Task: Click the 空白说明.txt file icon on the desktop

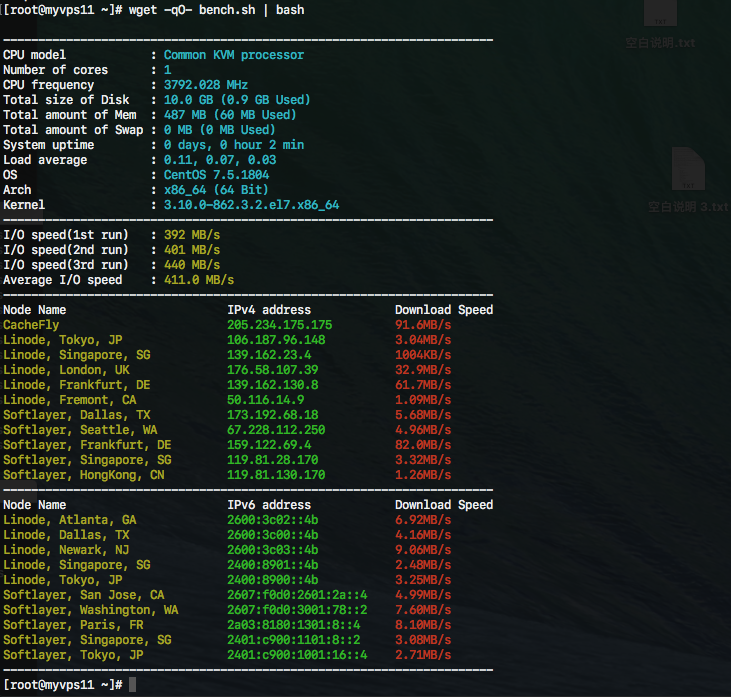Action: pyautogui.click(x=660, y=13)
